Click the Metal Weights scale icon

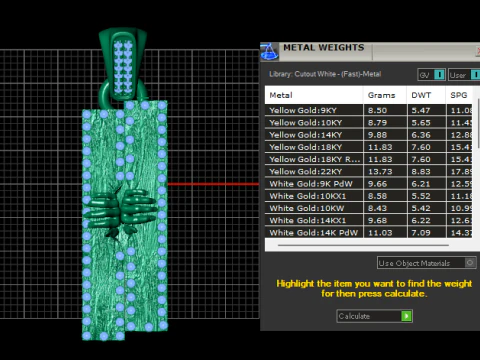[x=269, y=52]
